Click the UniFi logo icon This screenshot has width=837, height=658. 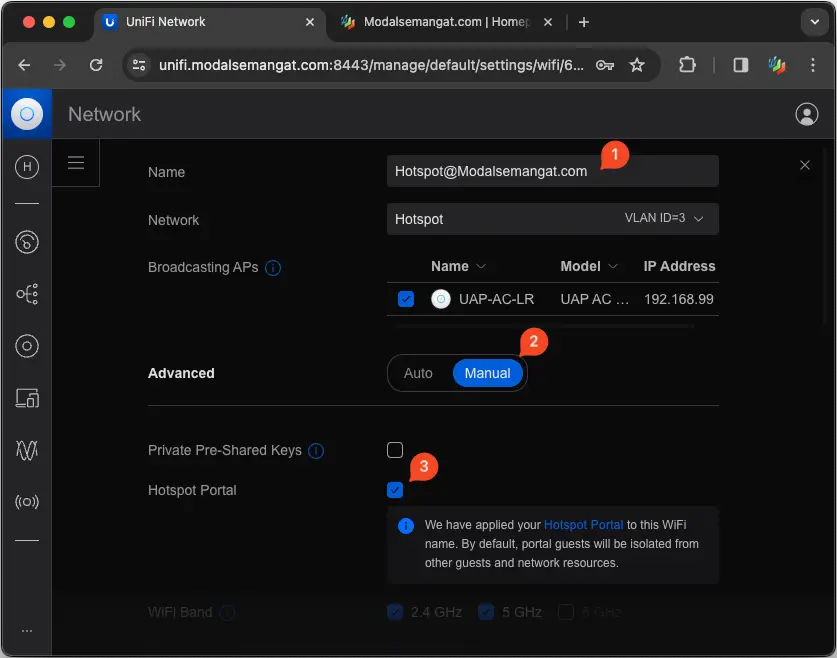point(27,114)
